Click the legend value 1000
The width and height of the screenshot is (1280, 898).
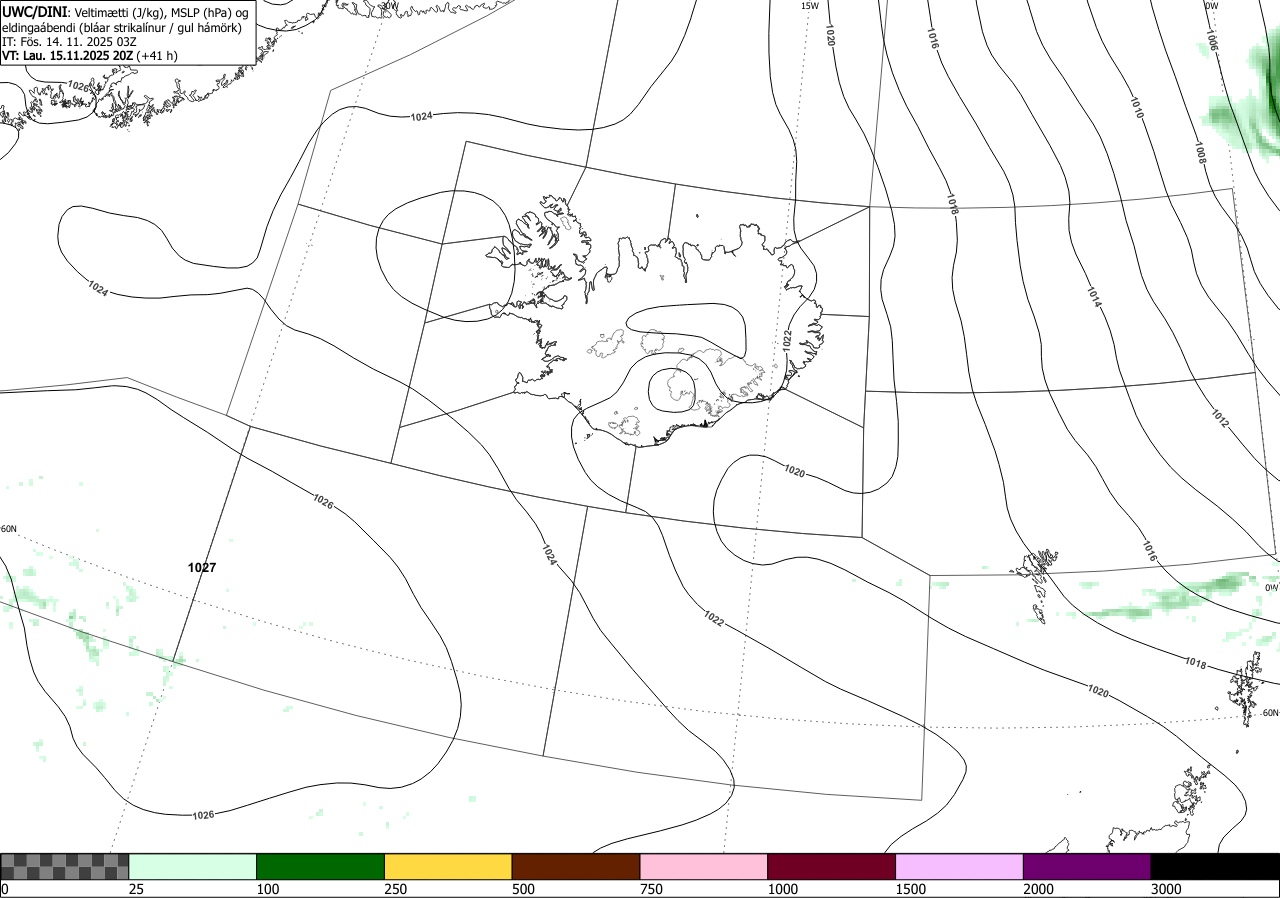tap(782, 889)
